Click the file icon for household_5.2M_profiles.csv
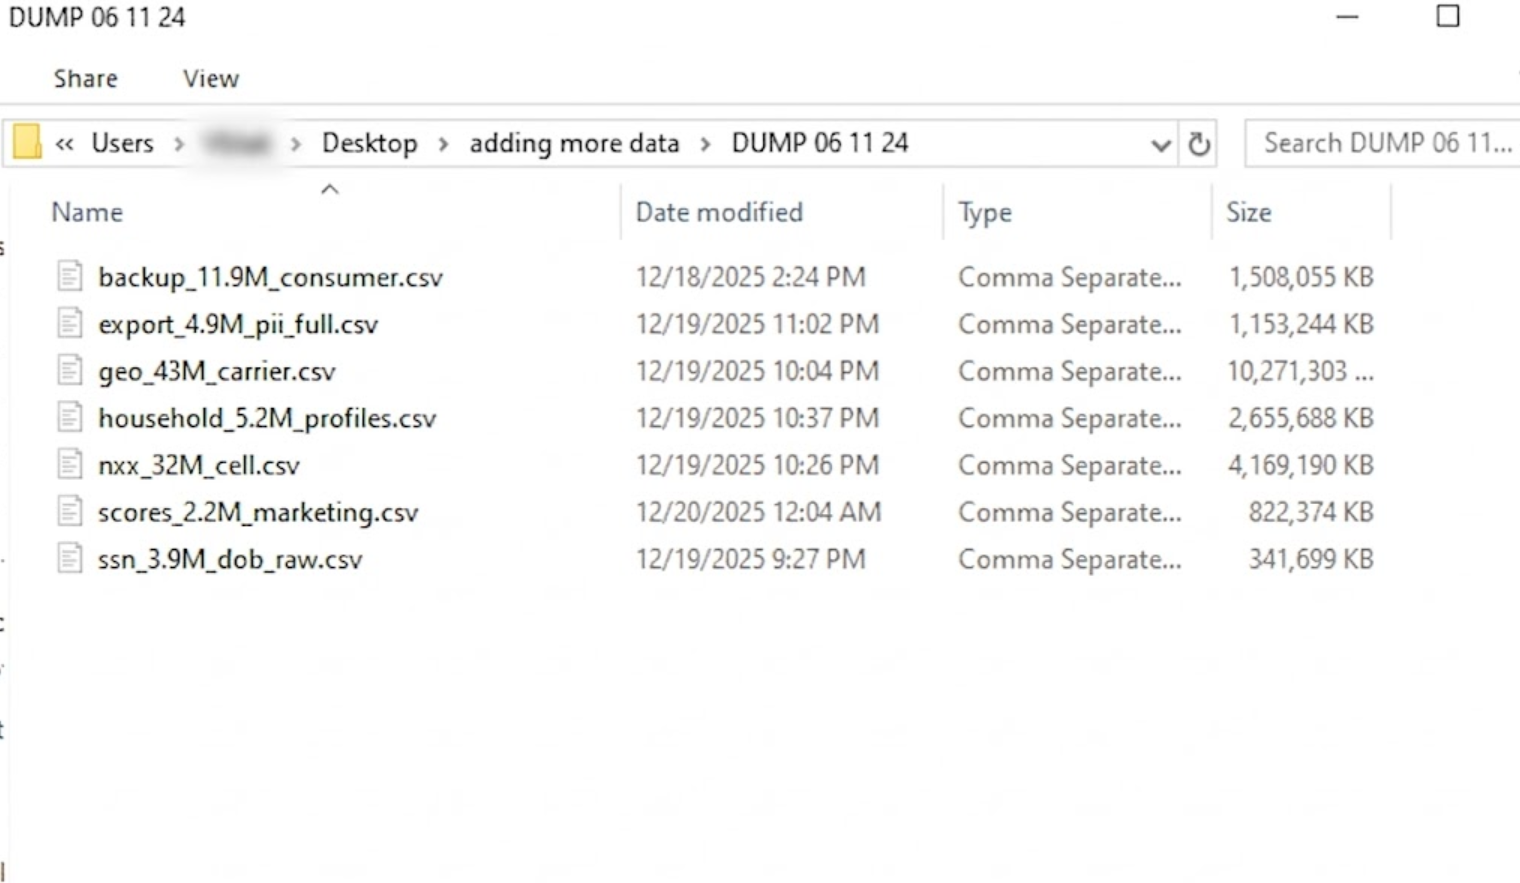This screenshot has width=1520, height=883. click(x=70, y=417)
